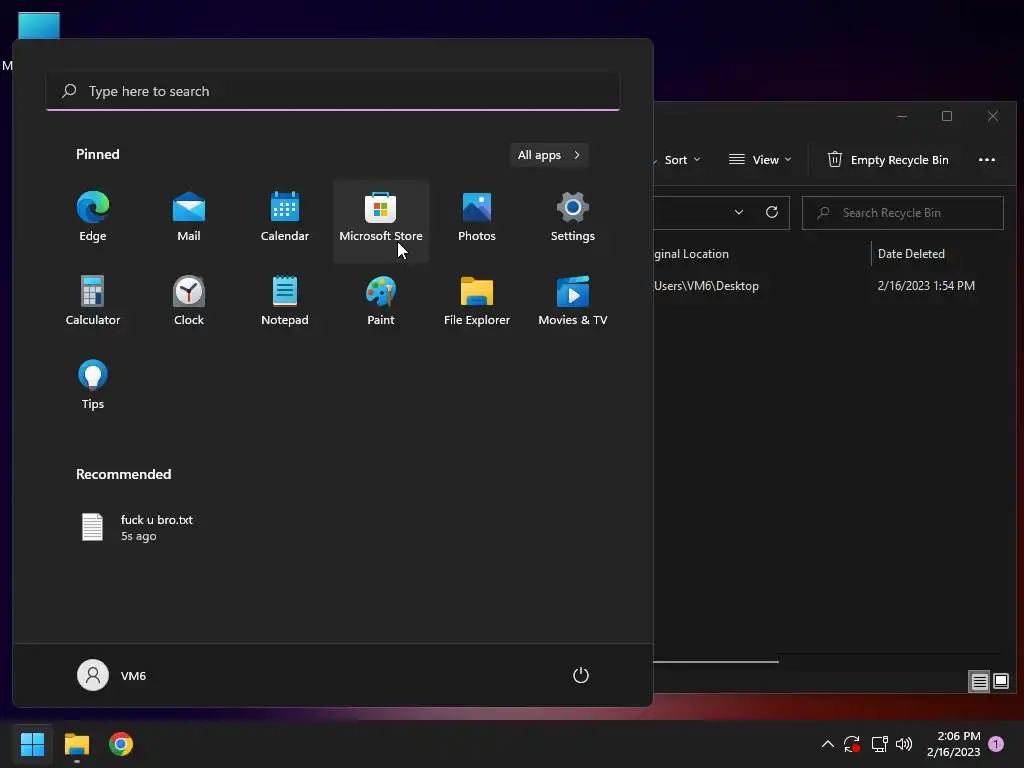Image resolution: width=1024 pixels, height=768 pixels.
Task: Open Movies & TV app
Action: 573,301
